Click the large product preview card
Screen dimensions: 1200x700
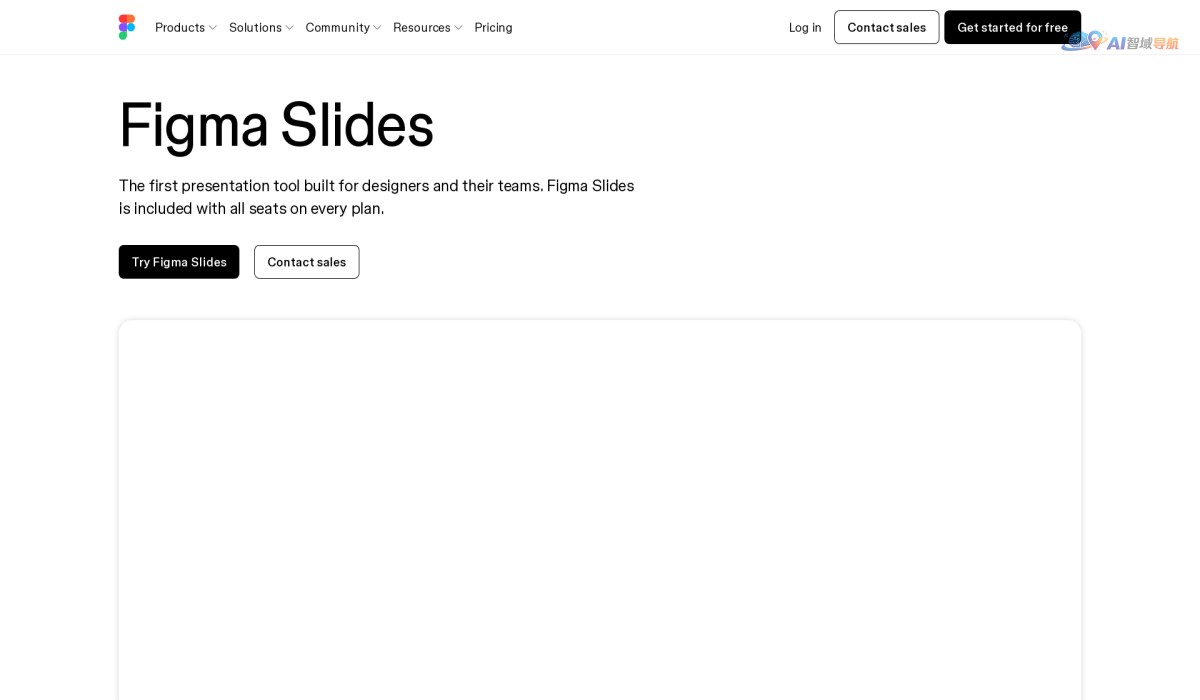(600, 510)
